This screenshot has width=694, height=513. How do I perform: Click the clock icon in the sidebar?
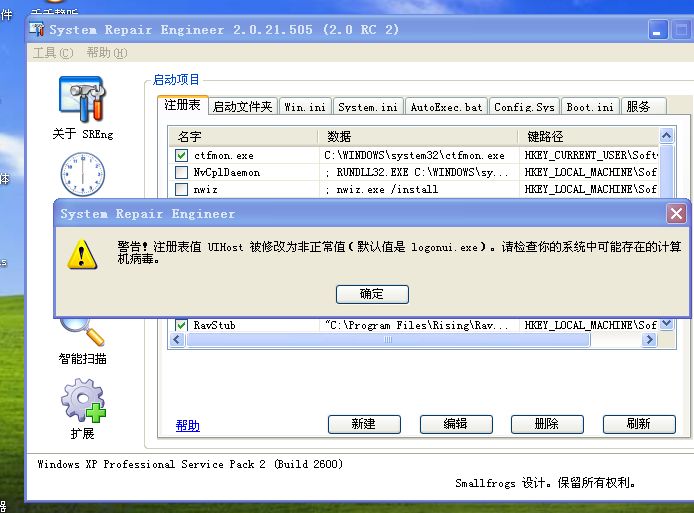tap(82, 174)
